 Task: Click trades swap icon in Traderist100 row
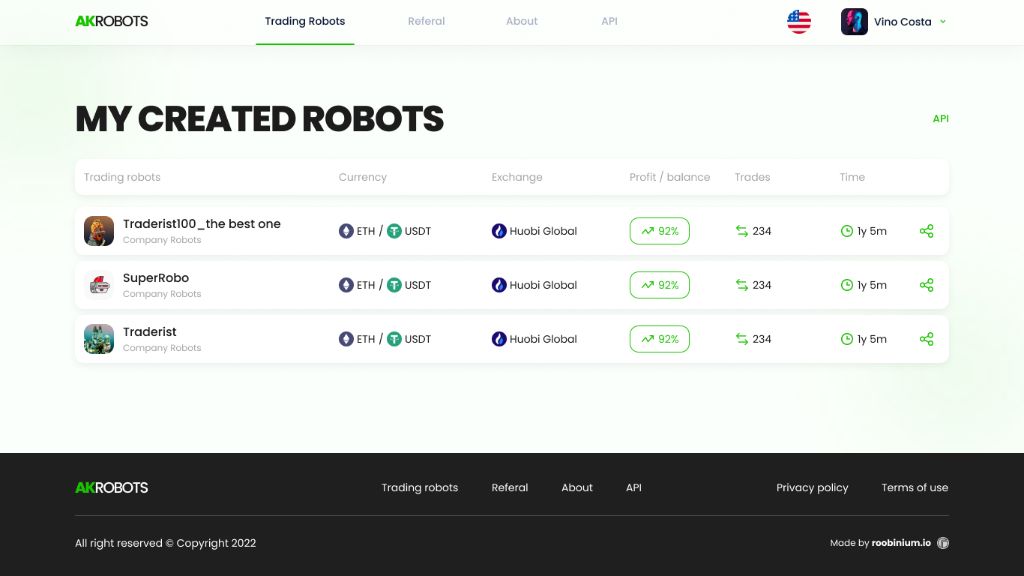click(742, 231)
